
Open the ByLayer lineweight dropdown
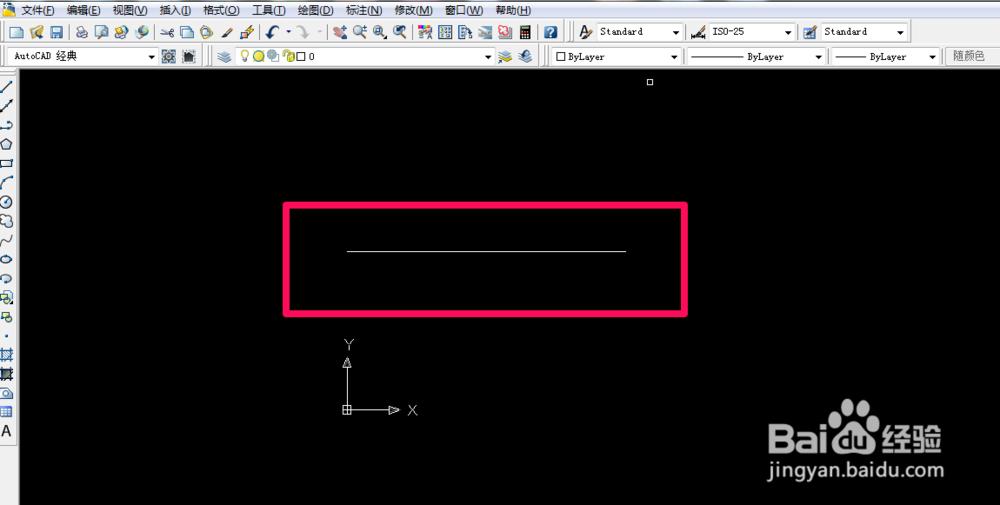[x=932, y=57]
